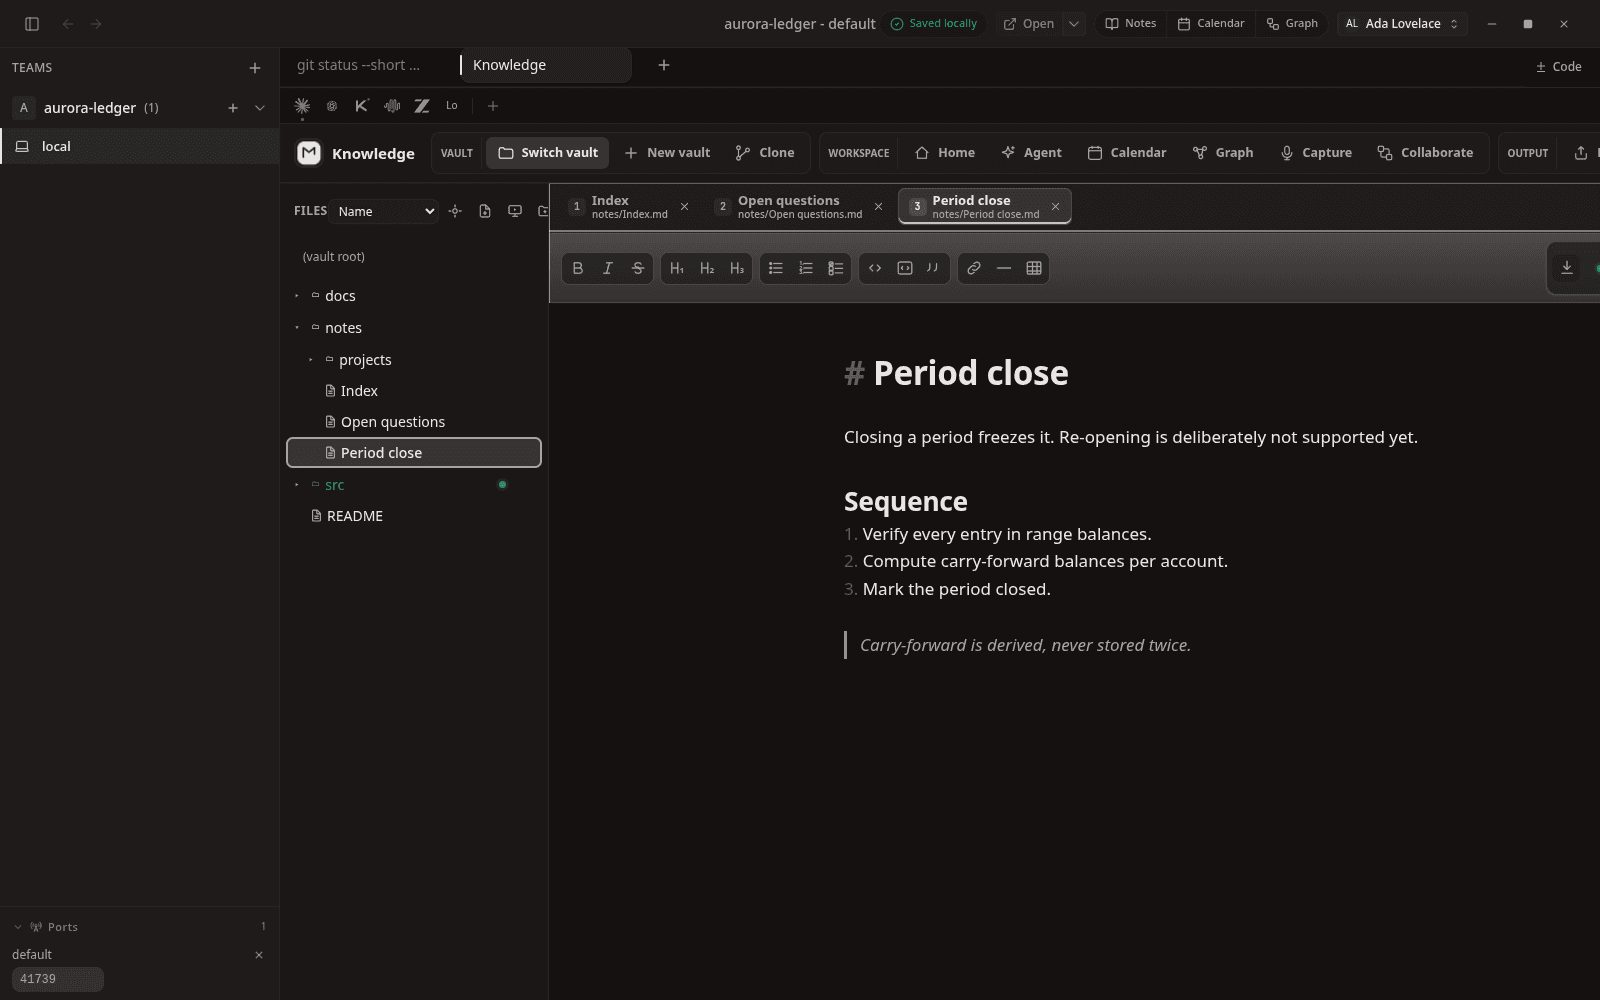This screenshot has width=1600, height=1000.
Task: Insert a horizontal rule
Action: tap(1004, 268)
